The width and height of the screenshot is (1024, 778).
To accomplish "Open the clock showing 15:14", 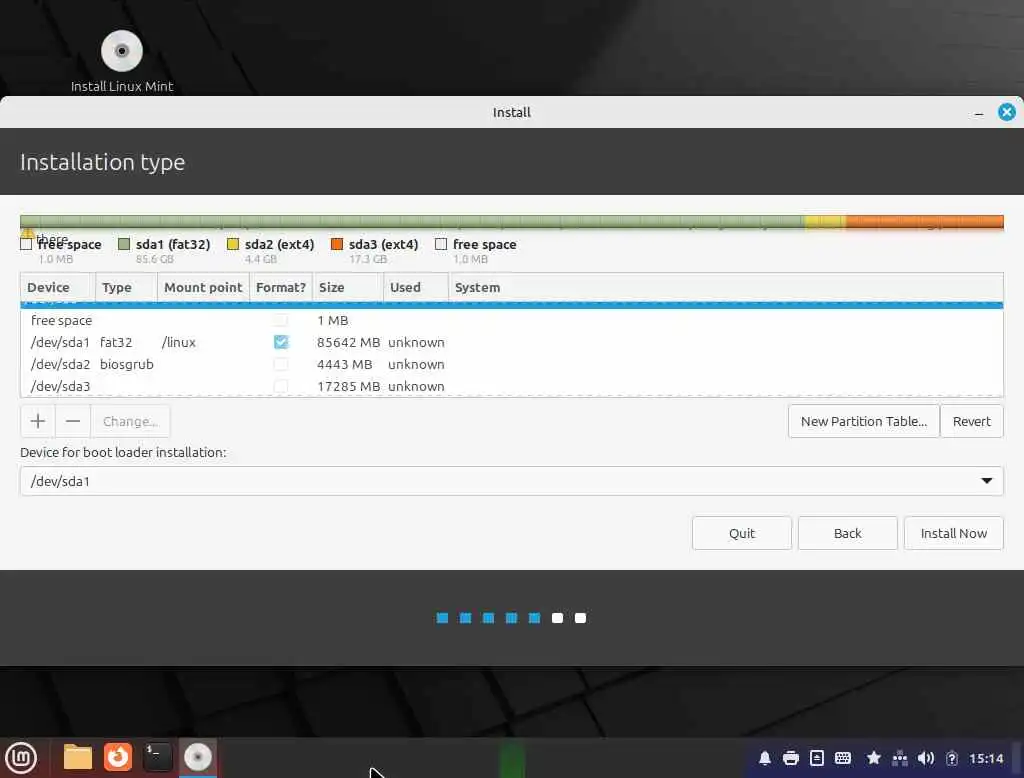I will [x=986, y=758].
